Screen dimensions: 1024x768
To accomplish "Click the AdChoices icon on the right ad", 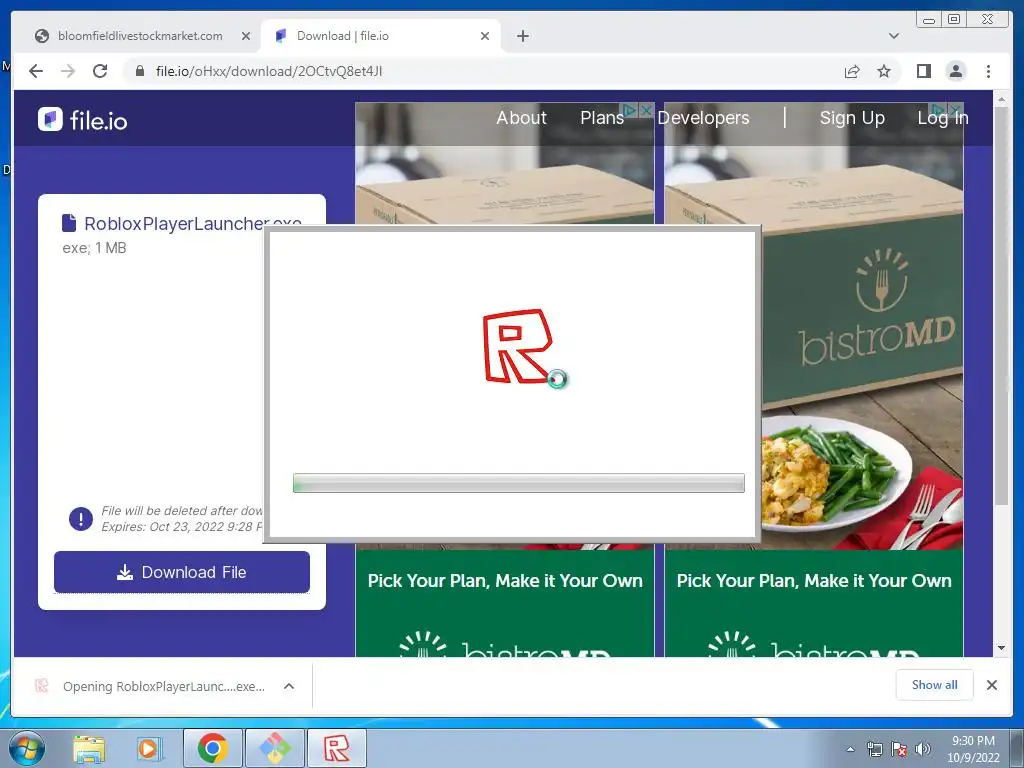I will [939, 110].
